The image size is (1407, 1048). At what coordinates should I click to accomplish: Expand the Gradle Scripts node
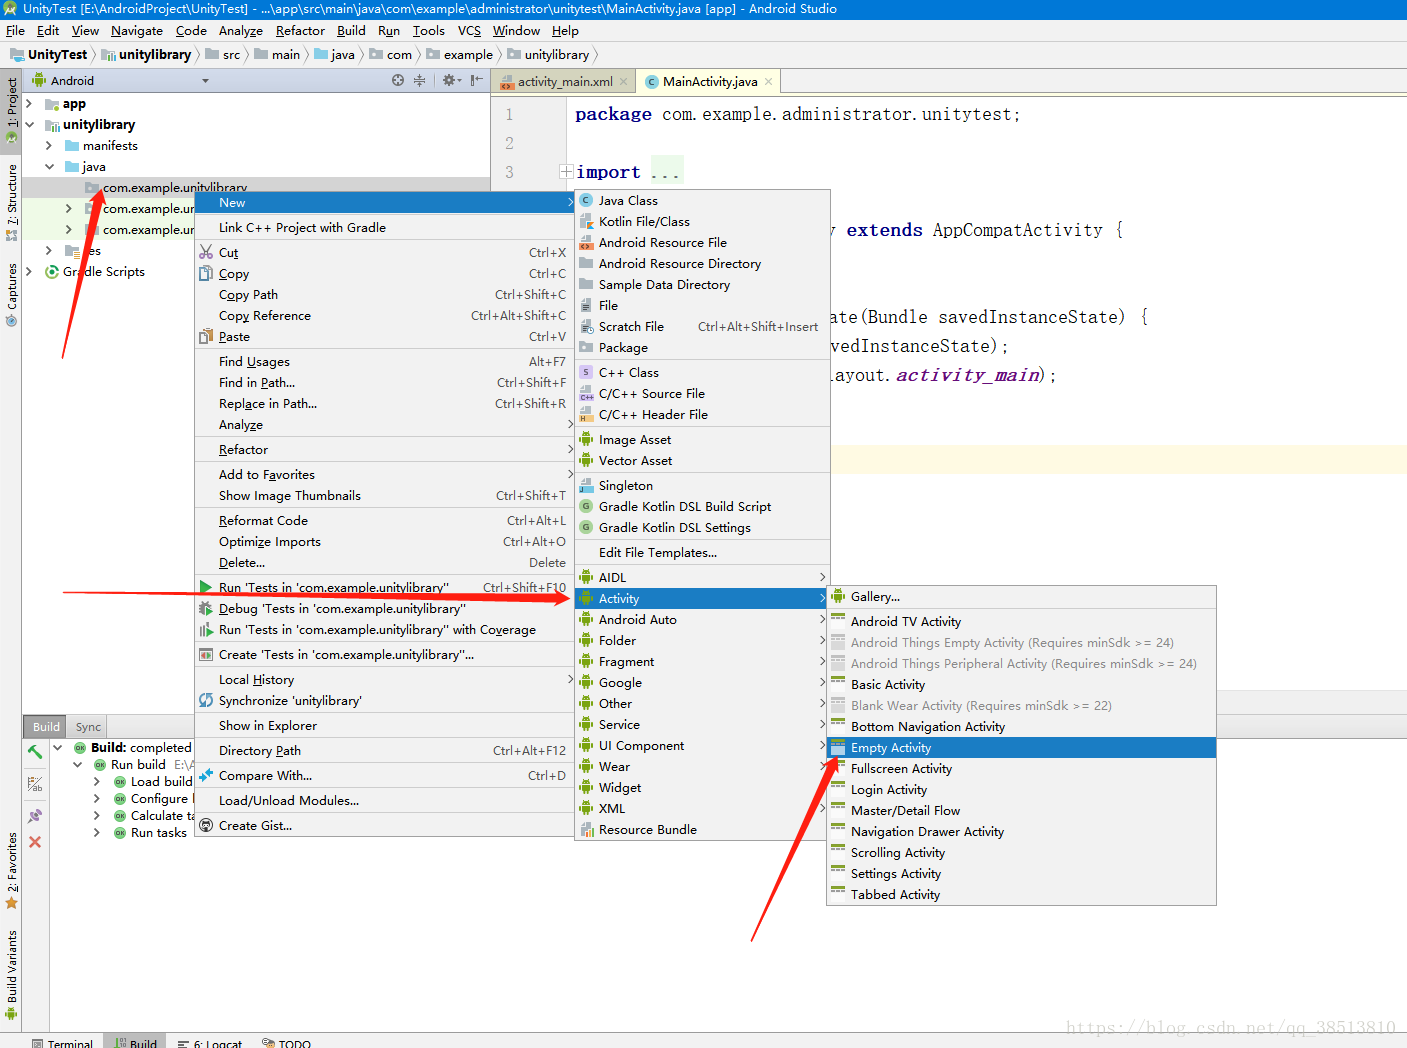[29, 271]
